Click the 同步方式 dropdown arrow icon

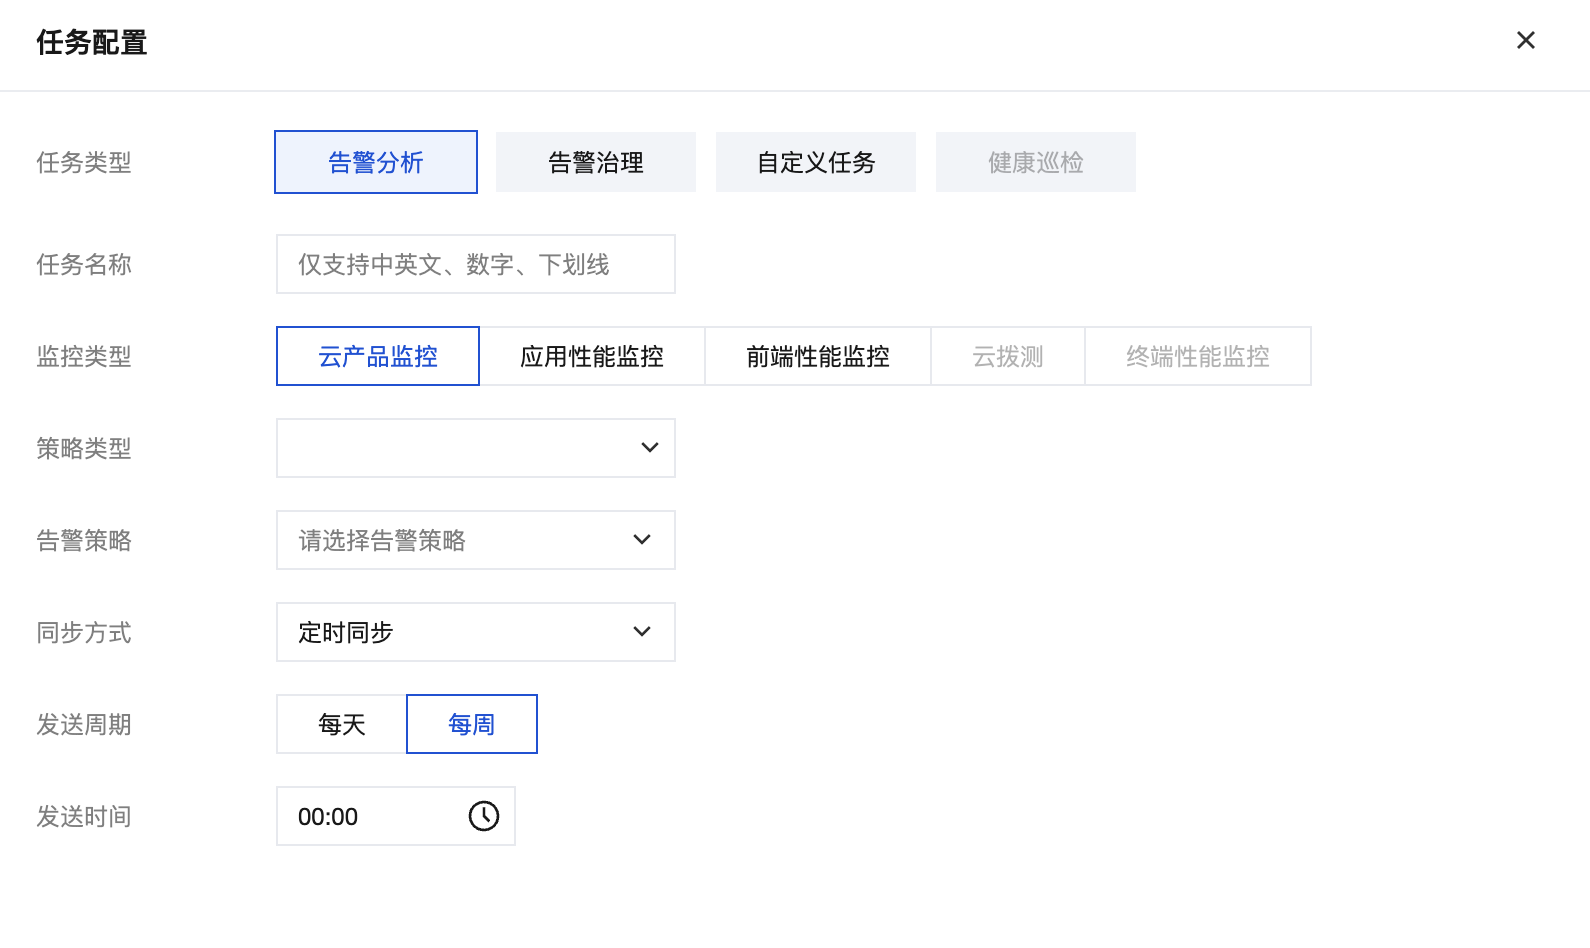642,632
